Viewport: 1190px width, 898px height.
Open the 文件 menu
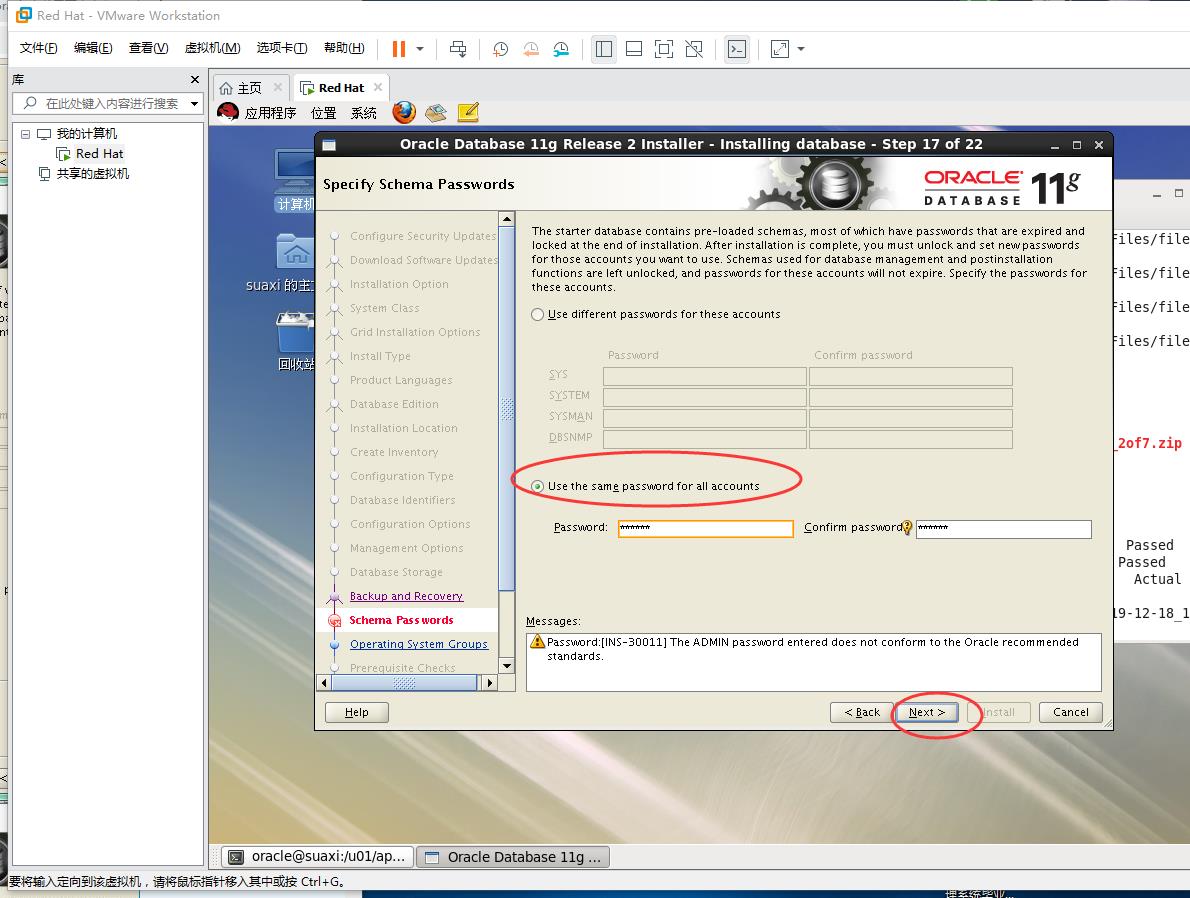[x=38, y=48]
